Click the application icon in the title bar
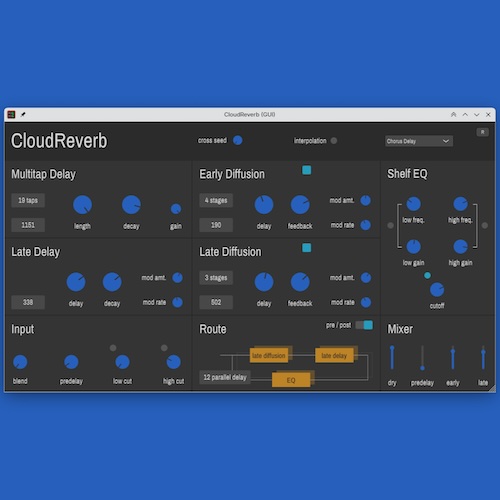The width and height of the screenshot is (500, 500). (x=11, y=115)
